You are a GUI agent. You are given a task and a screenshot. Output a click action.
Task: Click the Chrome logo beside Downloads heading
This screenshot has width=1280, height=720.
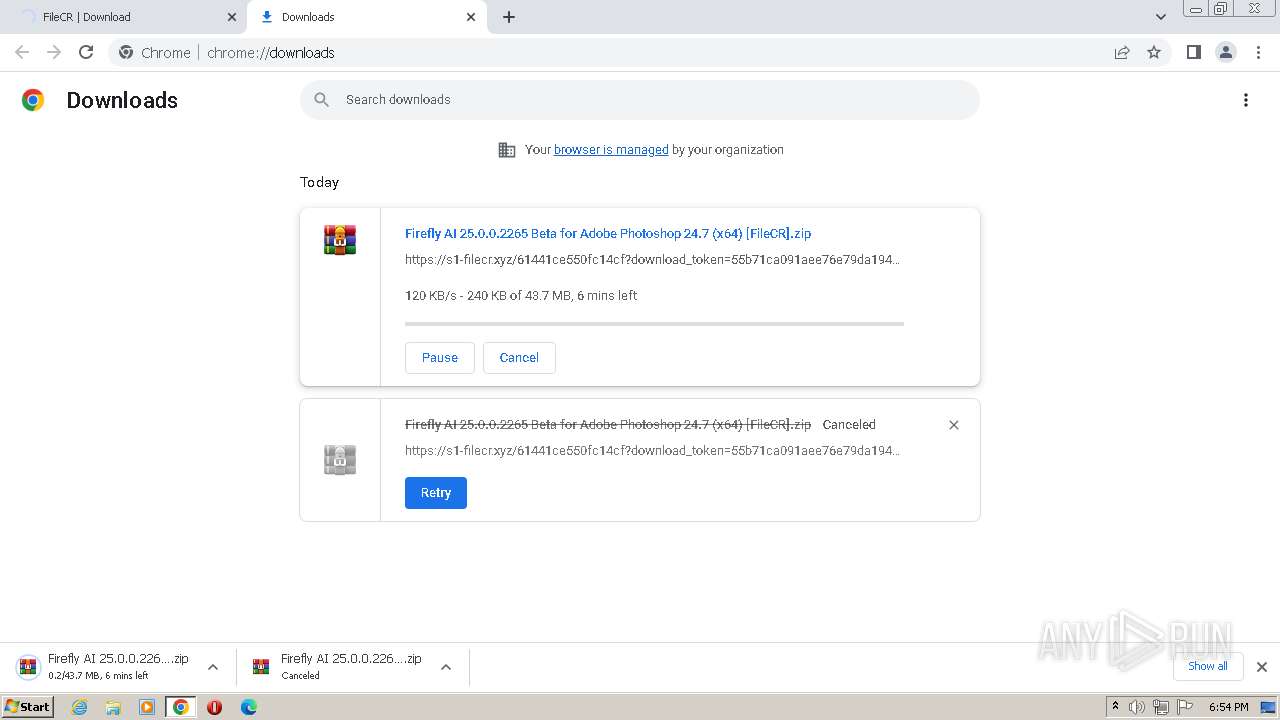point(33,100)
